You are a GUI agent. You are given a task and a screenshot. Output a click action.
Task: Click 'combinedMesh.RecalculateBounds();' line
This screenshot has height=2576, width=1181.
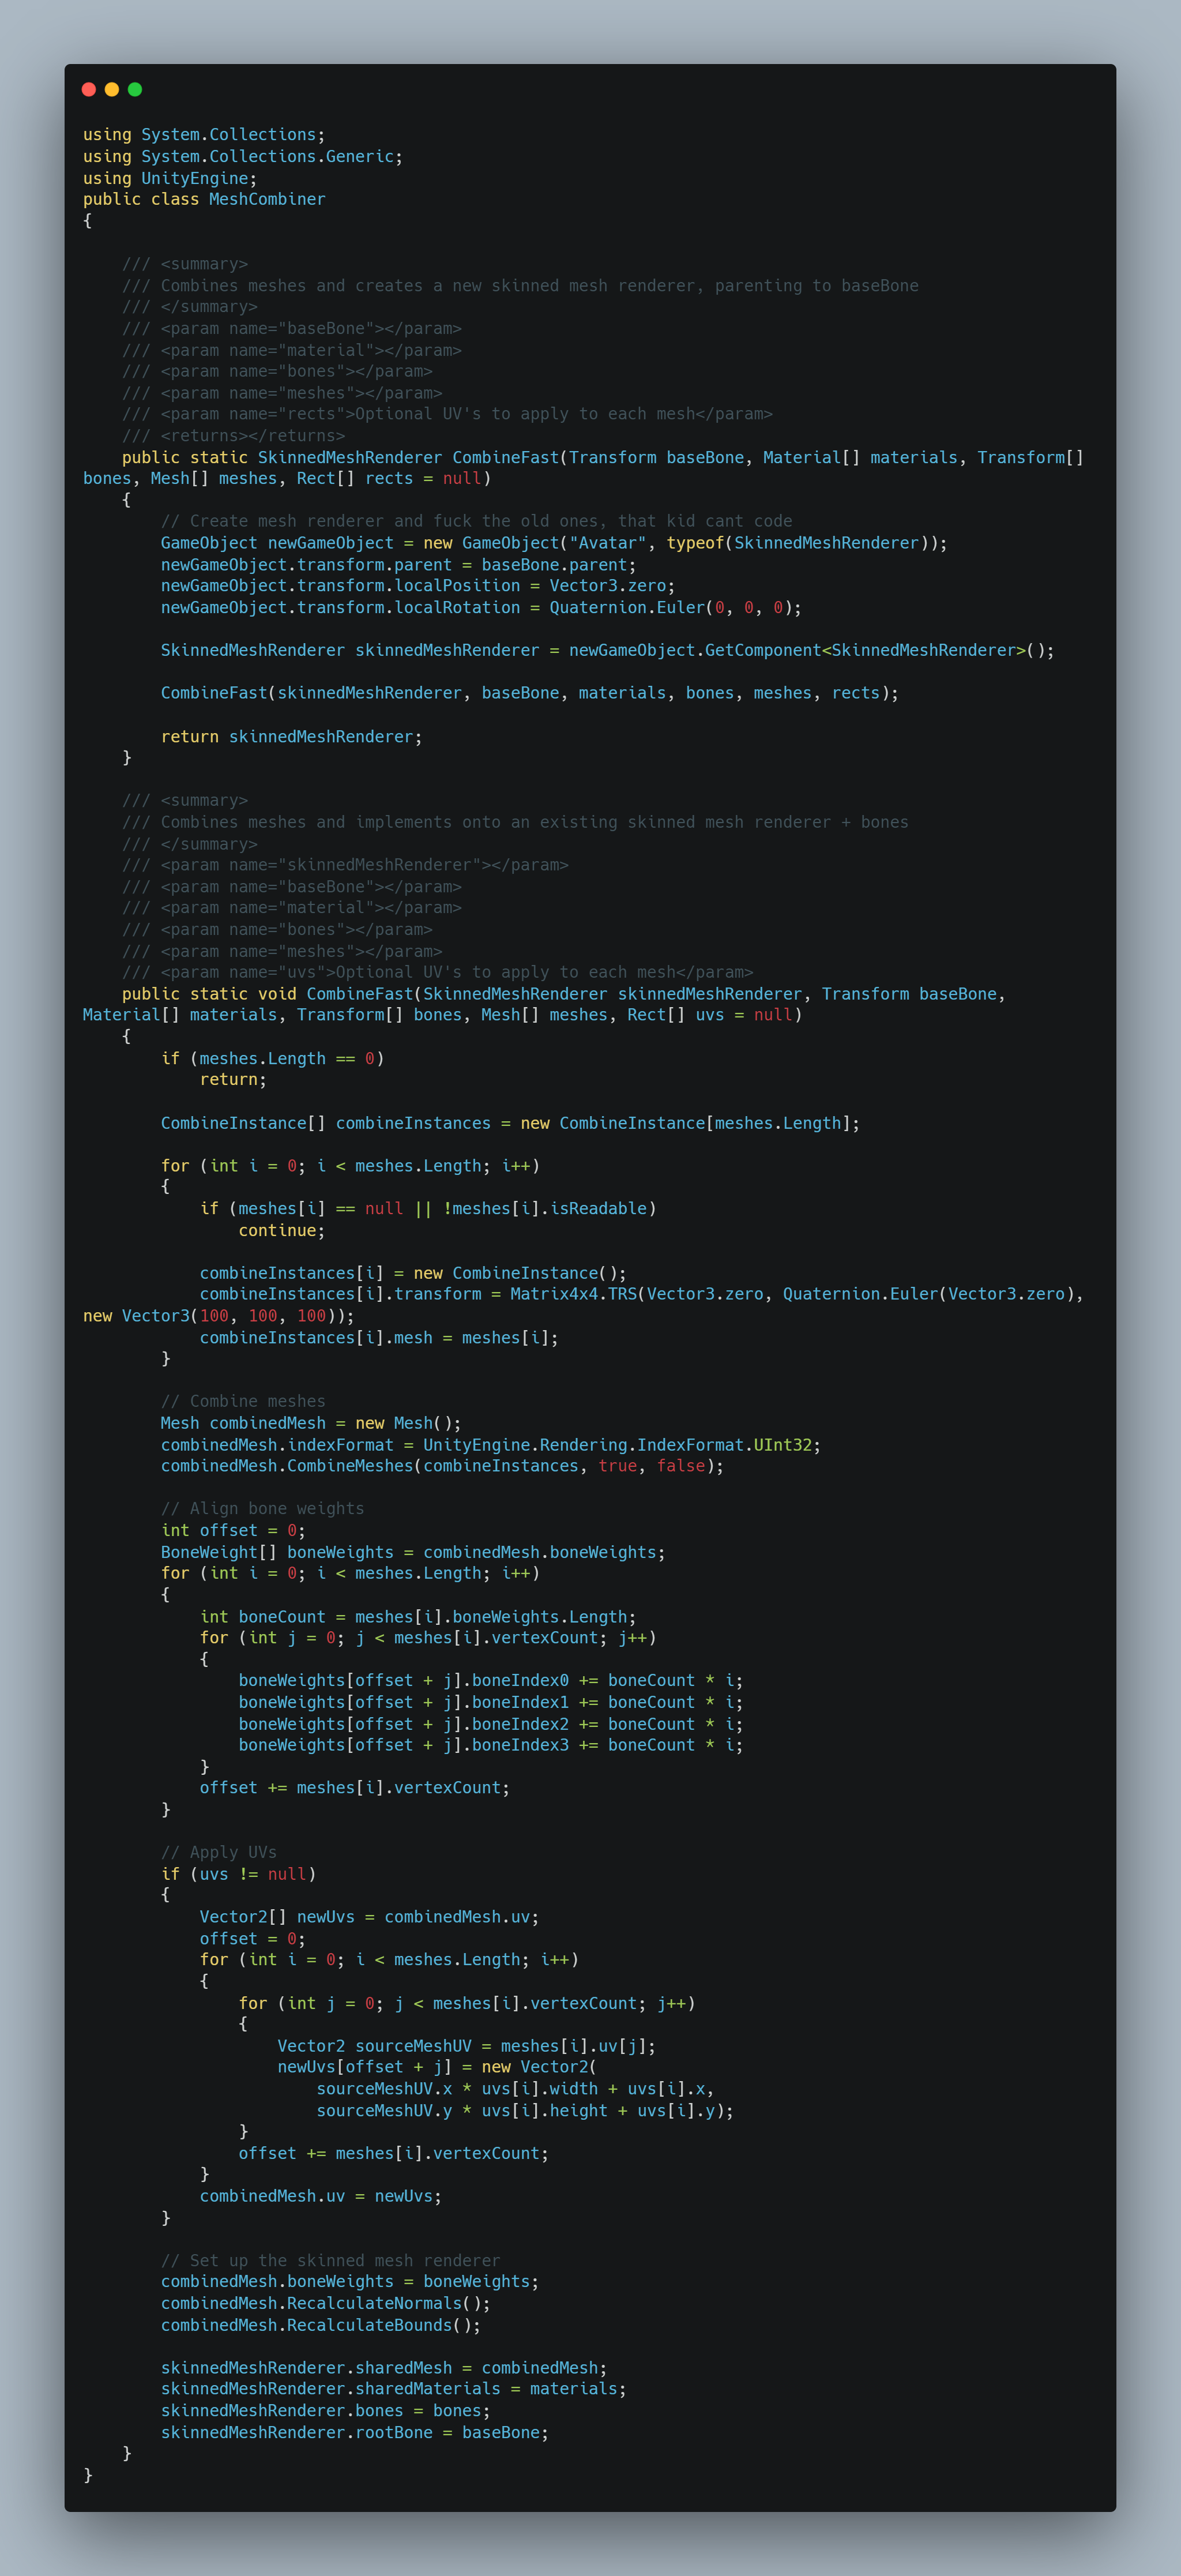[x=321, y=2325]
